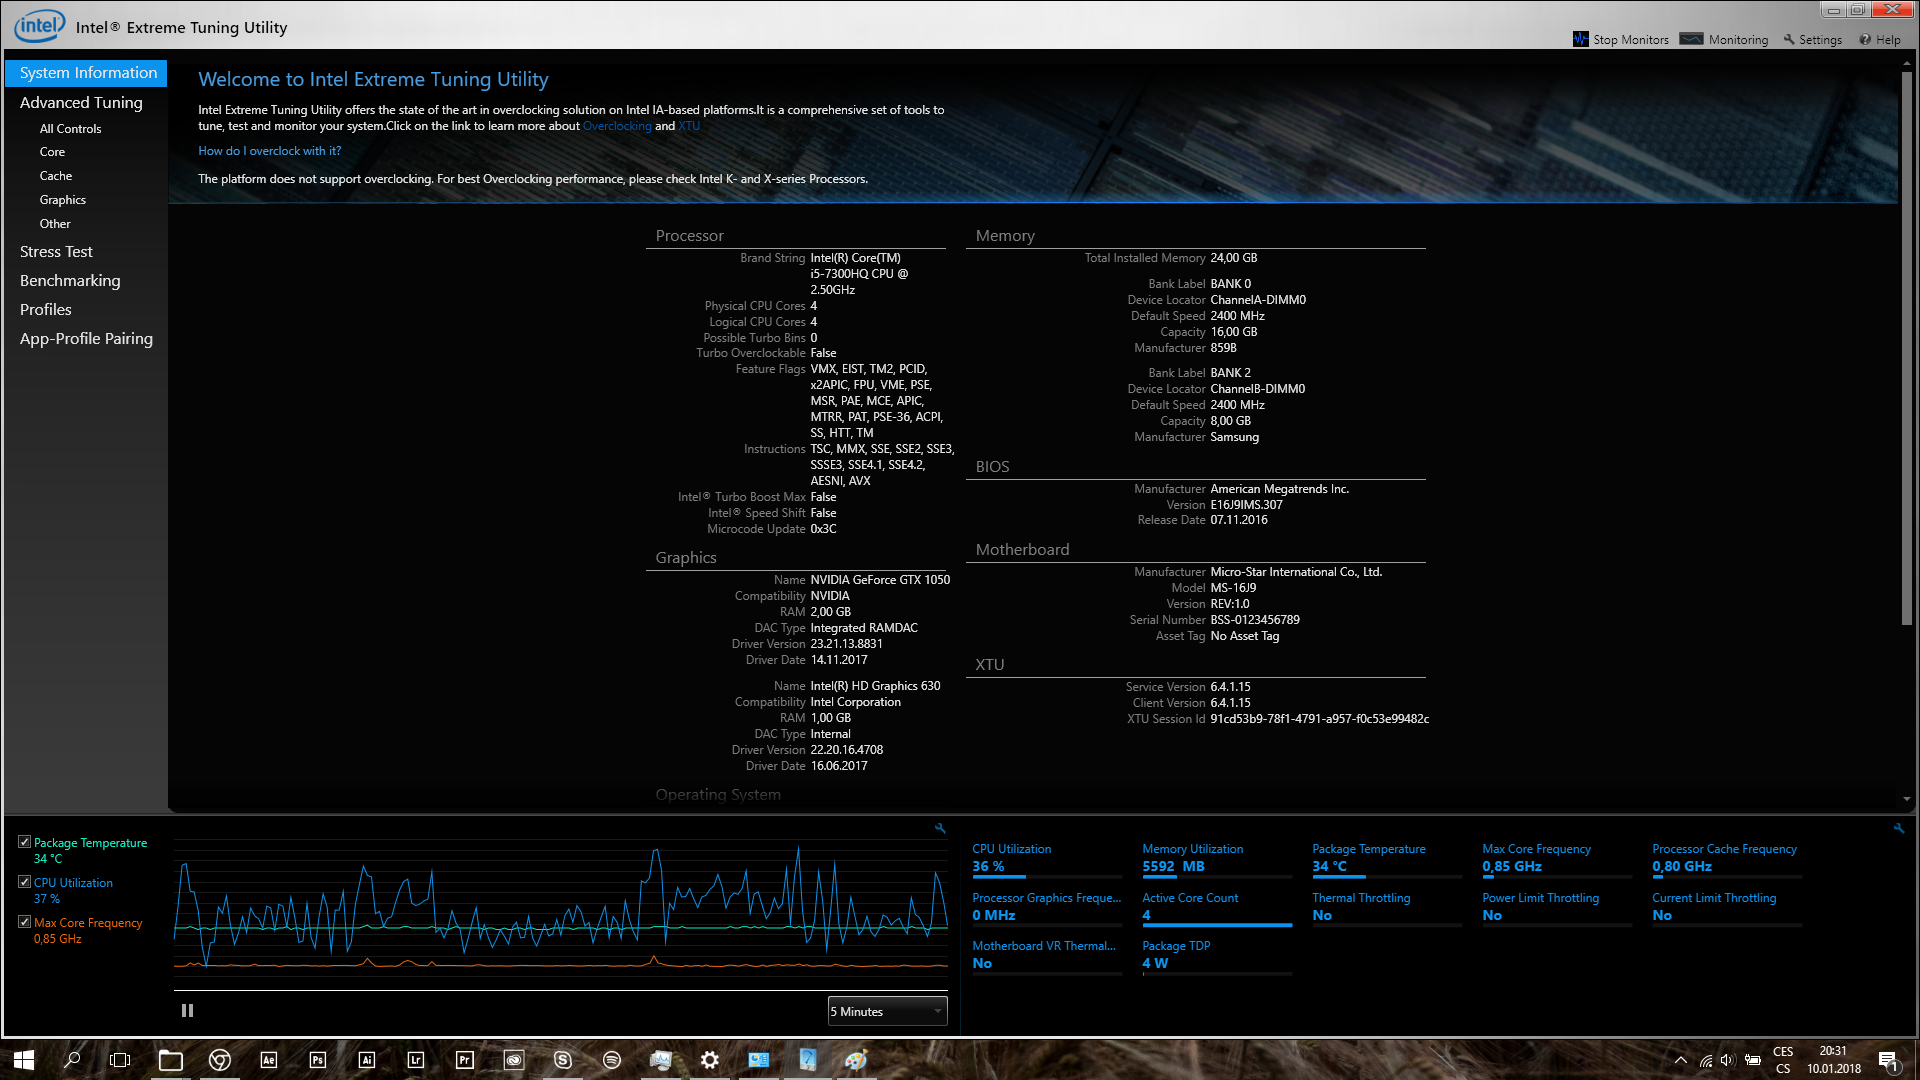Click the Thermal Throttling monitor tile
1920x1080 pixels.
point(1387,908)
